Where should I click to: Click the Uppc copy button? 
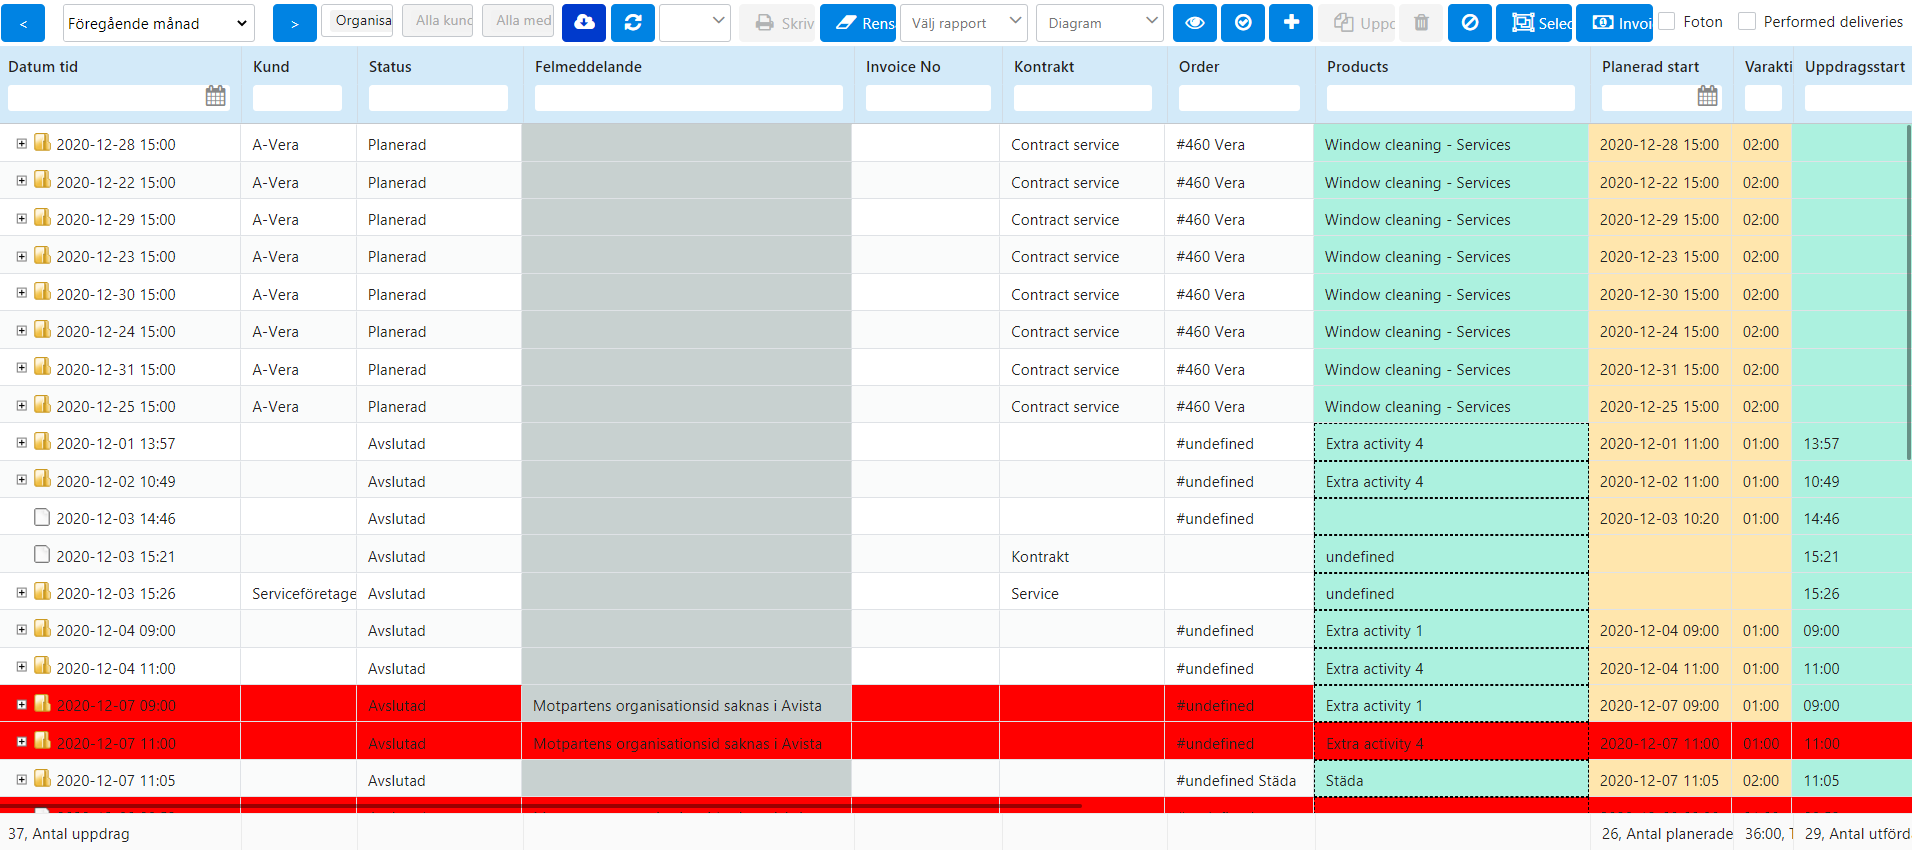[x=1357, y=22]
